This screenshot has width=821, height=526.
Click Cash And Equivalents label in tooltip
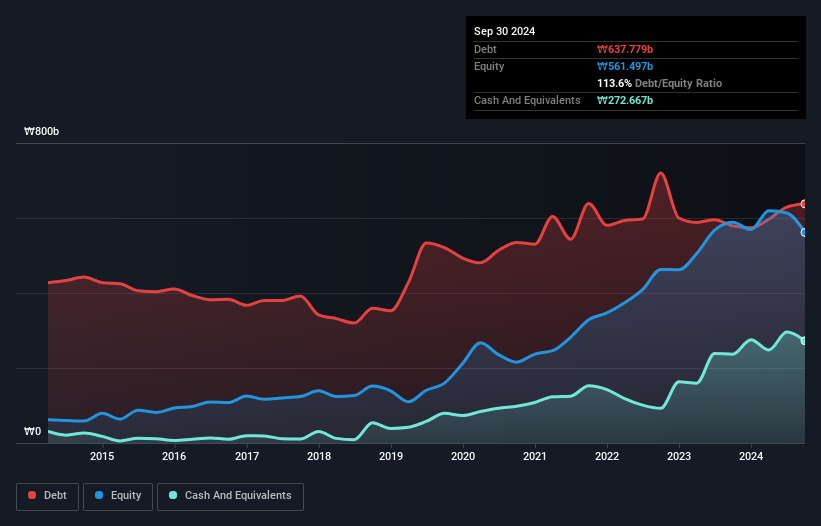coord(527,100)
